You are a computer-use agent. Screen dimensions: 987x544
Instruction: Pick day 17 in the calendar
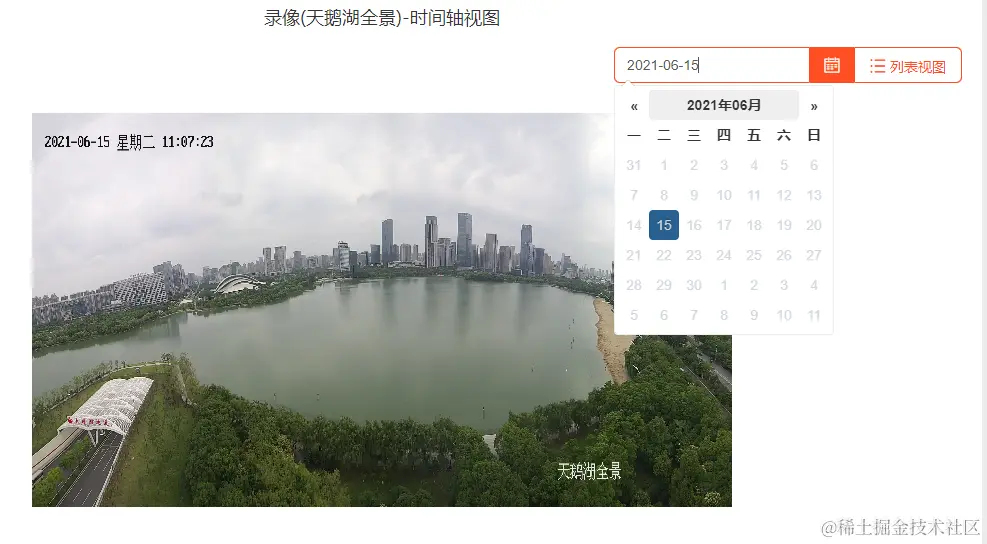pos(724,225)
